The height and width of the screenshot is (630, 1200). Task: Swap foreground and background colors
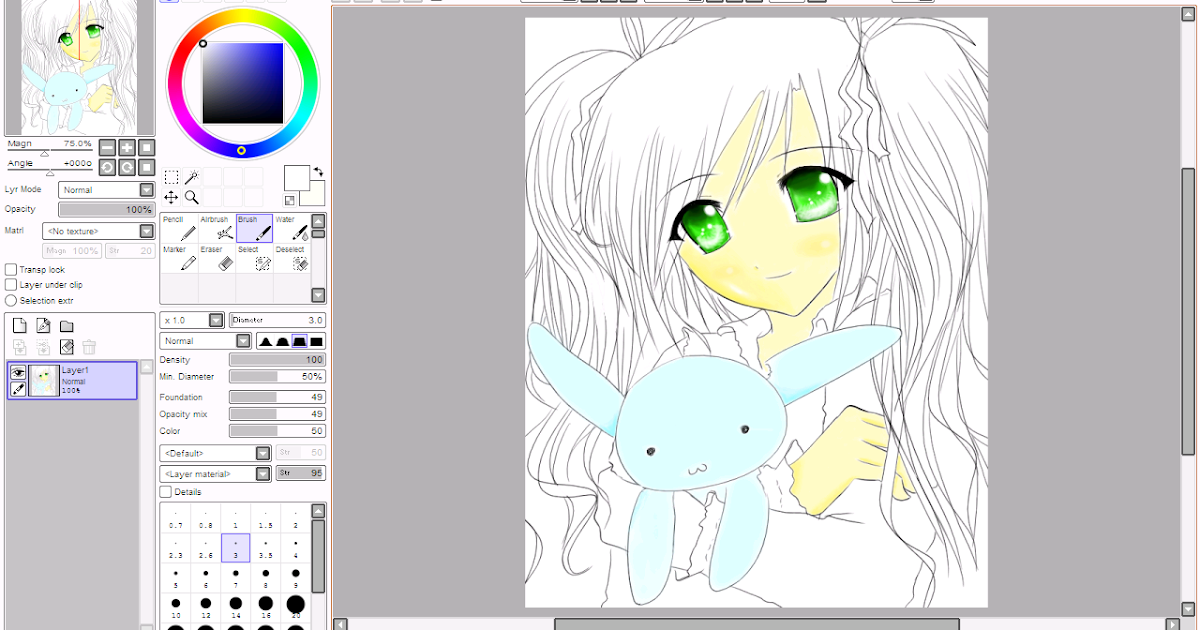318,171
